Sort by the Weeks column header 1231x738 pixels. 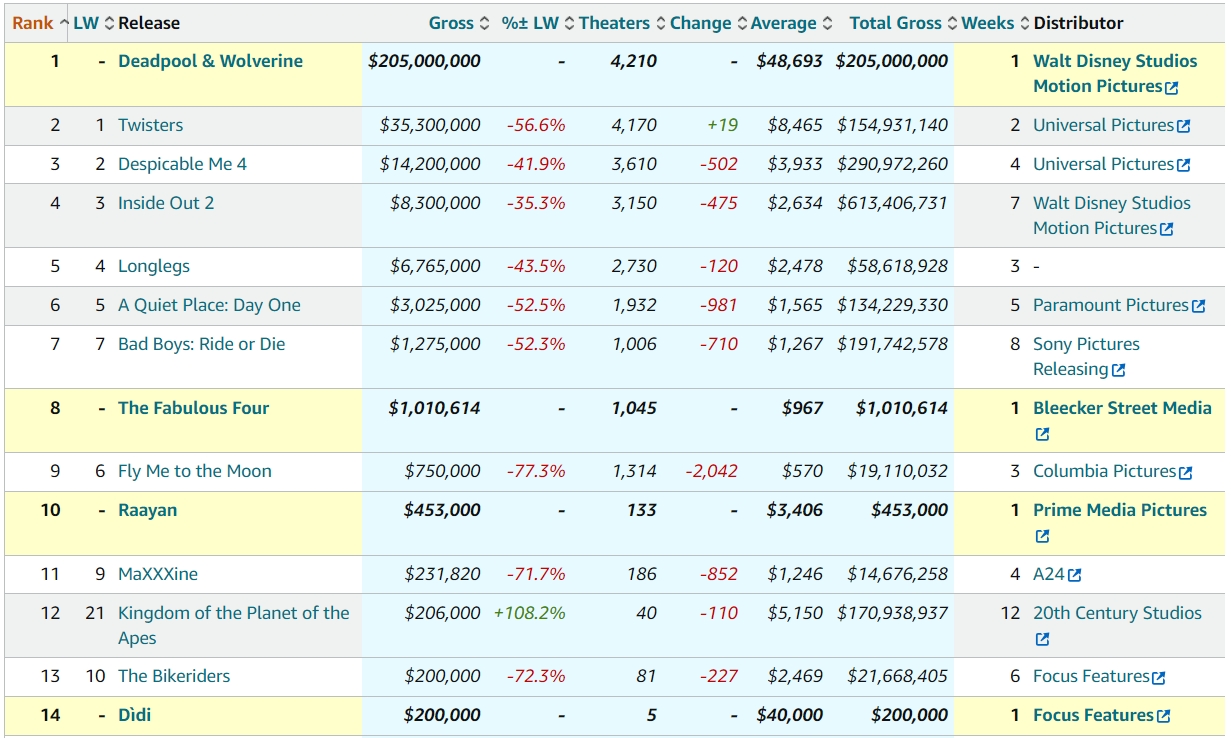996,23
